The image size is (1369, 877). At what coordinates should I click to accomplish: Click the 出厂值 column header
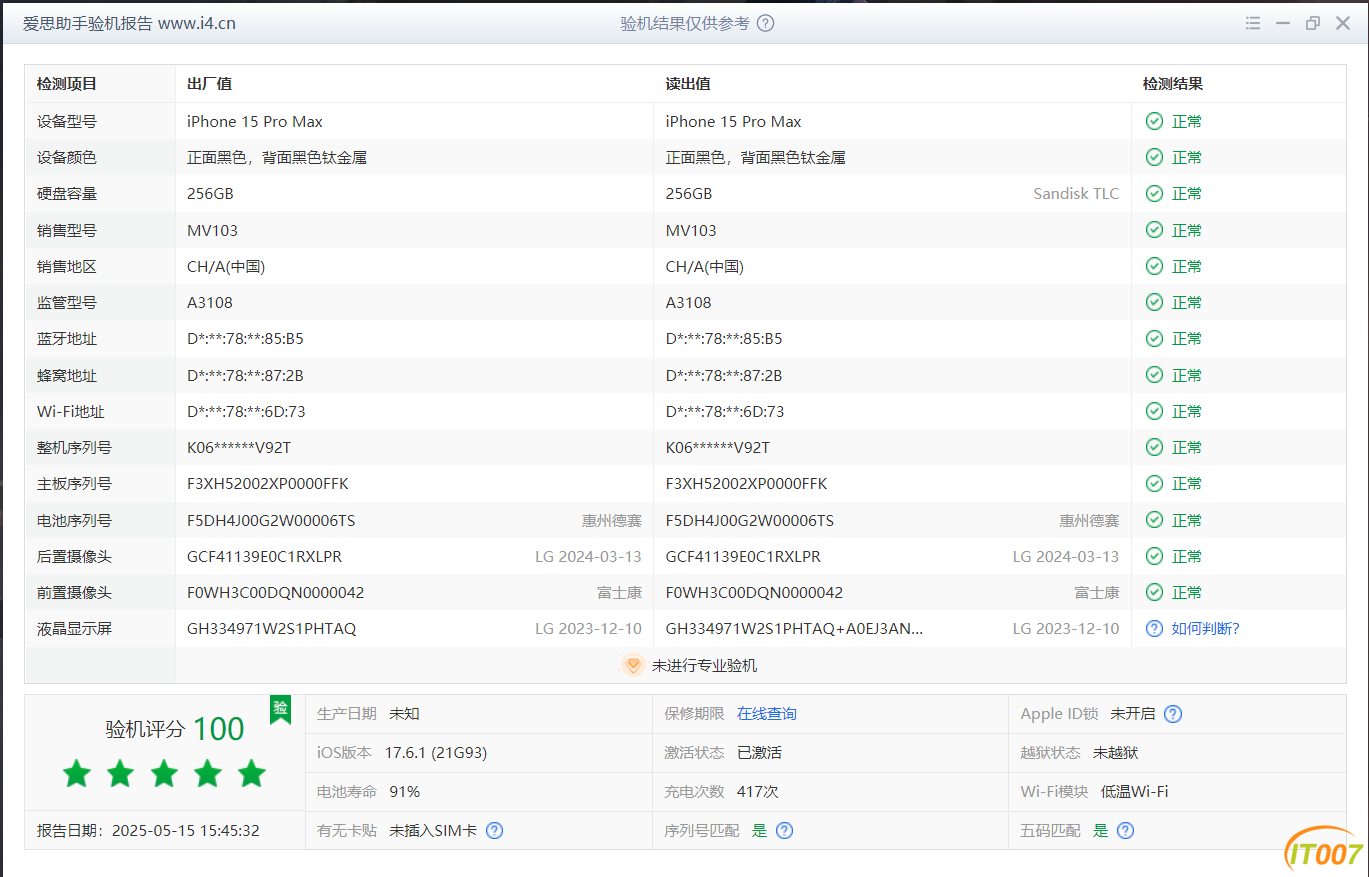(209, 84)
